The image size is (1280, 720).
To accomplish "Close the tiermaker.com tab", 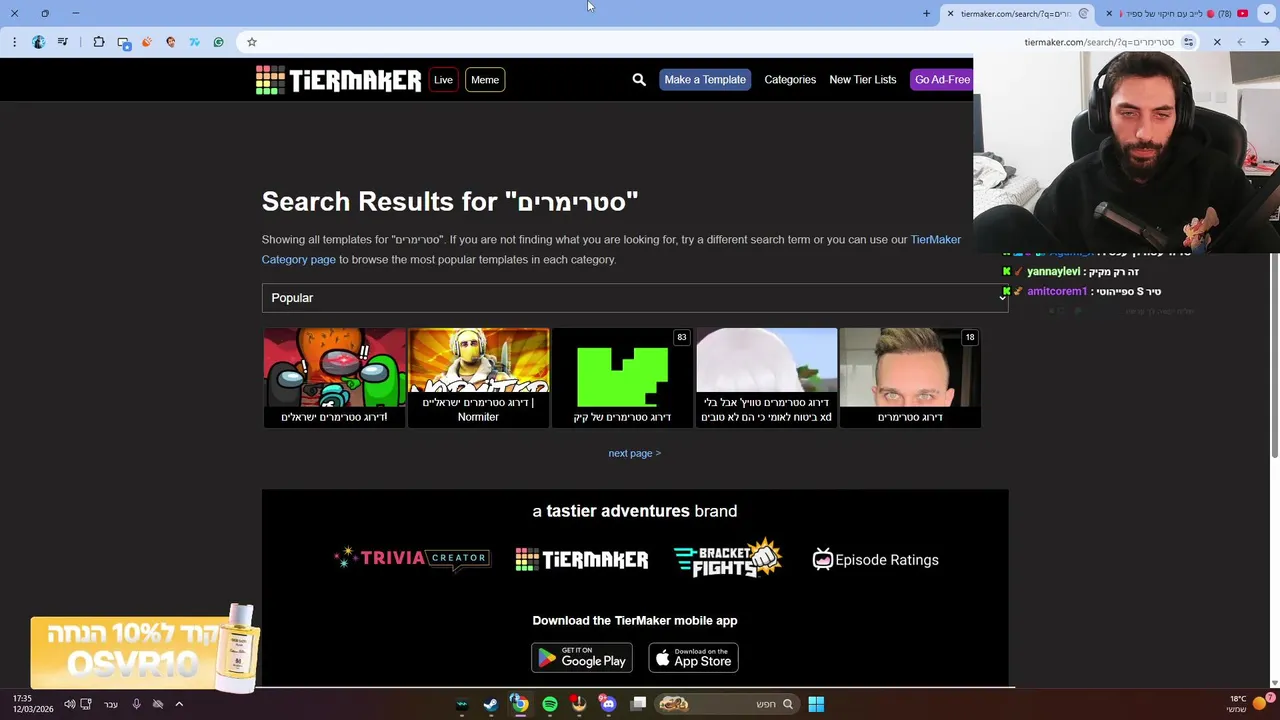I will (x=950, y=13).
